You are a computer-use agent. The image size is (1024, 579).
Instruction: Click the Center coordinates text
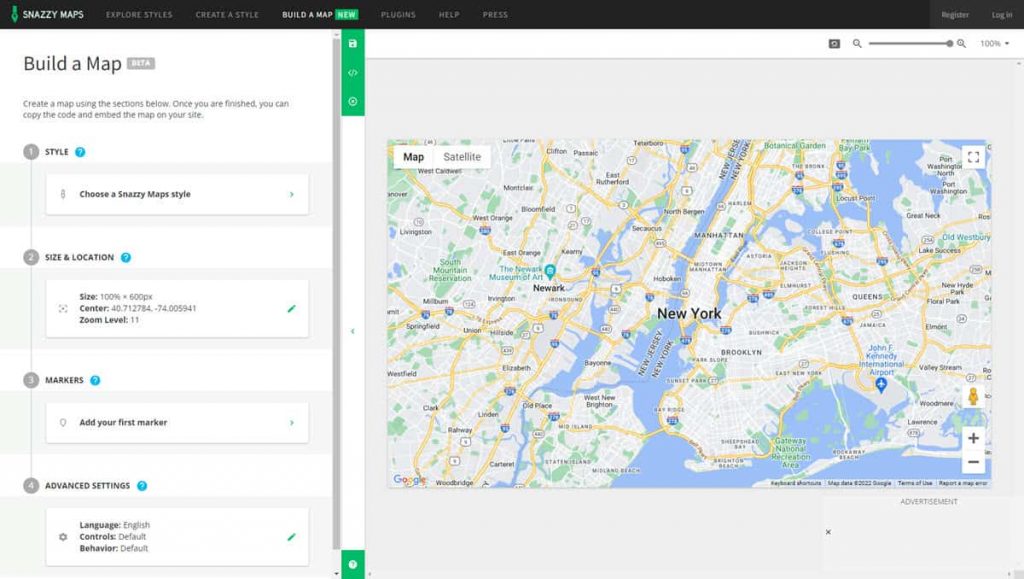tap(138, 308)
